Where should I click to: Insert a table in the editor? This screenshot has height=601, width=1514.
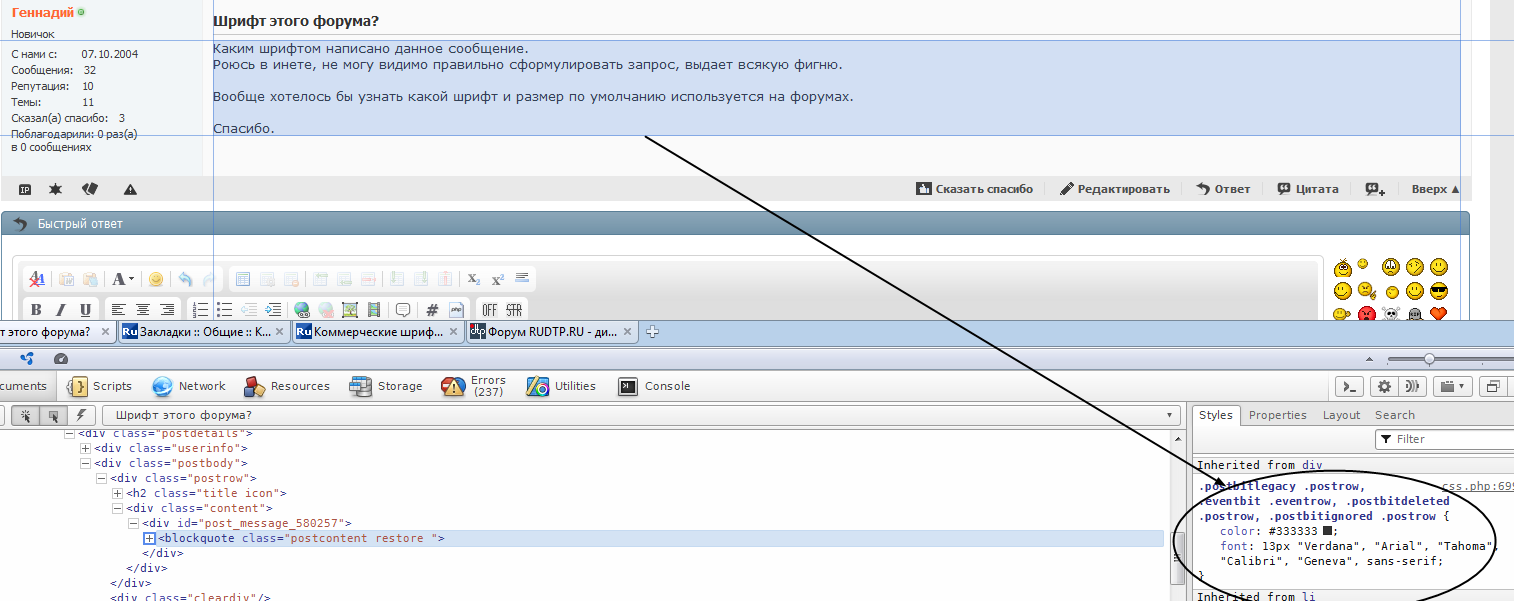pyautogui.click(x=242, y=279)
